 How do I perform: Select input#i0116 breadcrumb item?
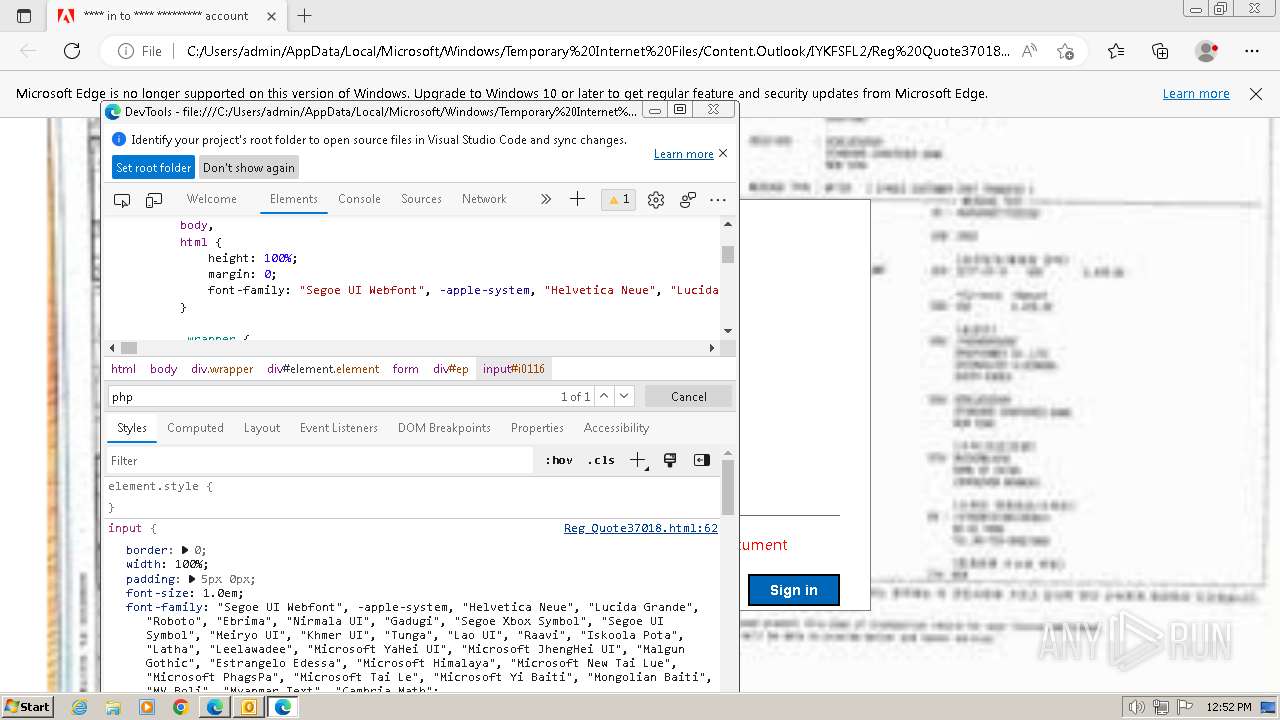point(514,369)
